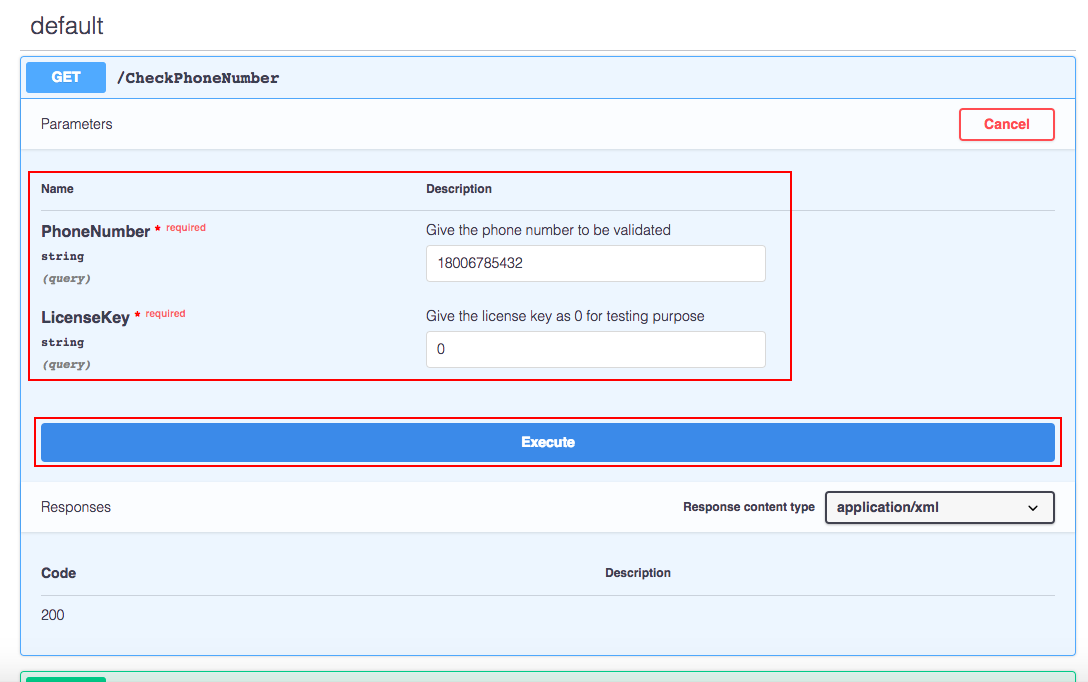This screenshot has width=1088, height=682.
Task: Click the green method badge at page bottom
Action: tap(65, 678)
